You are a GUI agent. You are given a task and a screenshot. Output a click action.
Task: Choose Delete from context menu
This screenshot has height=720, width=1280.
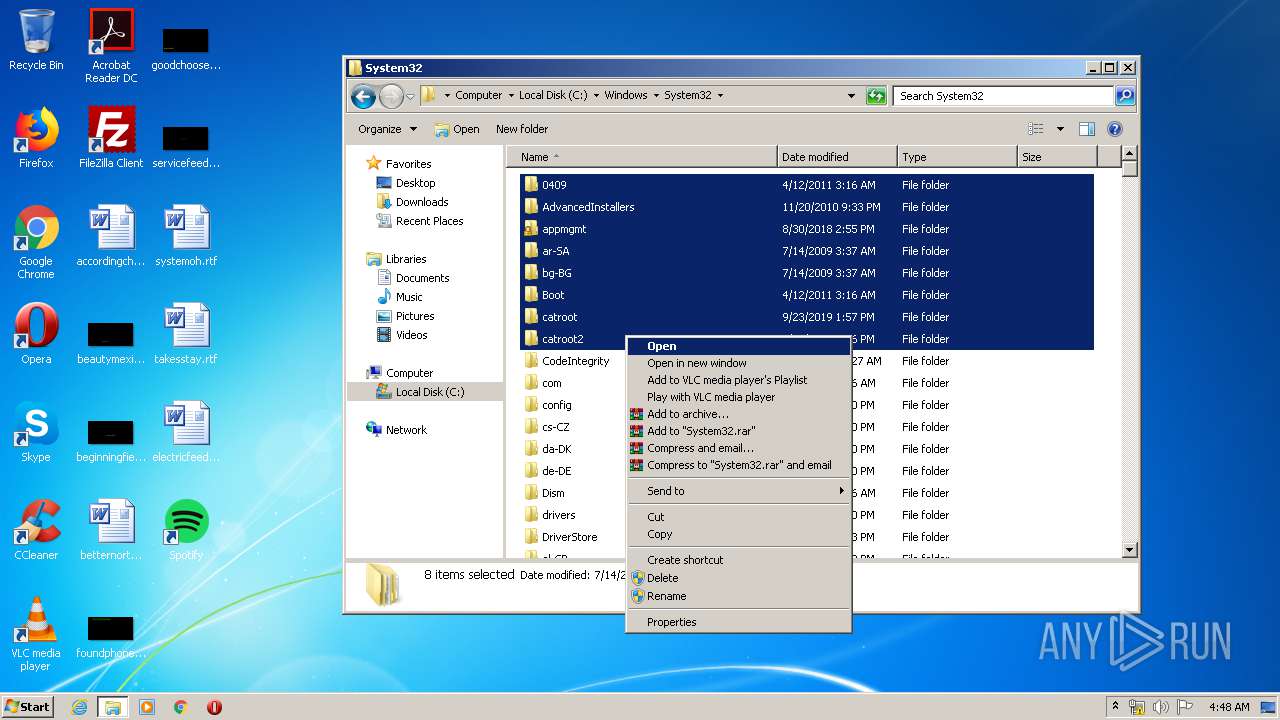point(738,578)
